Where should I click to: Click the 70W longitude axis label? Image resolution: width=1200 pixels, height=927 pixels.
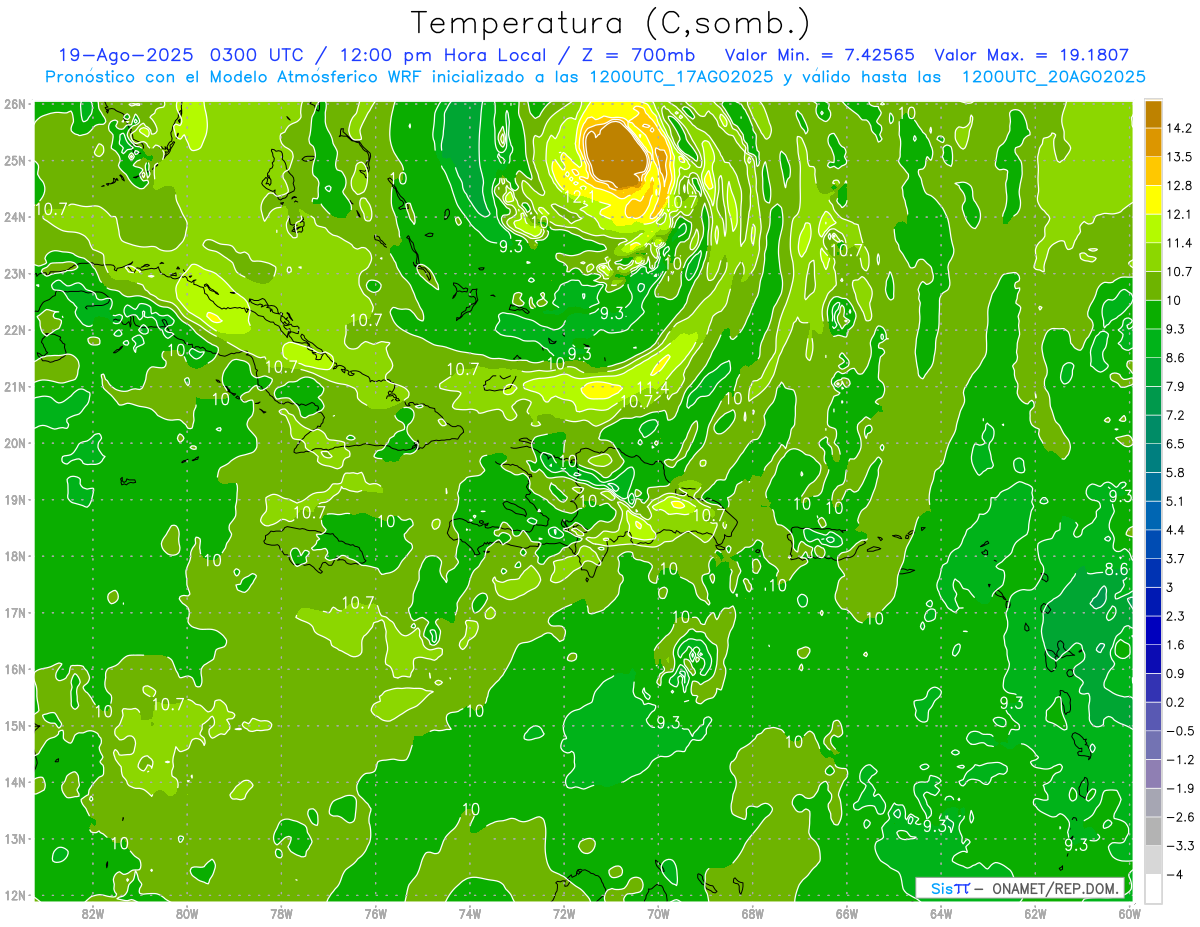(659, 913)
